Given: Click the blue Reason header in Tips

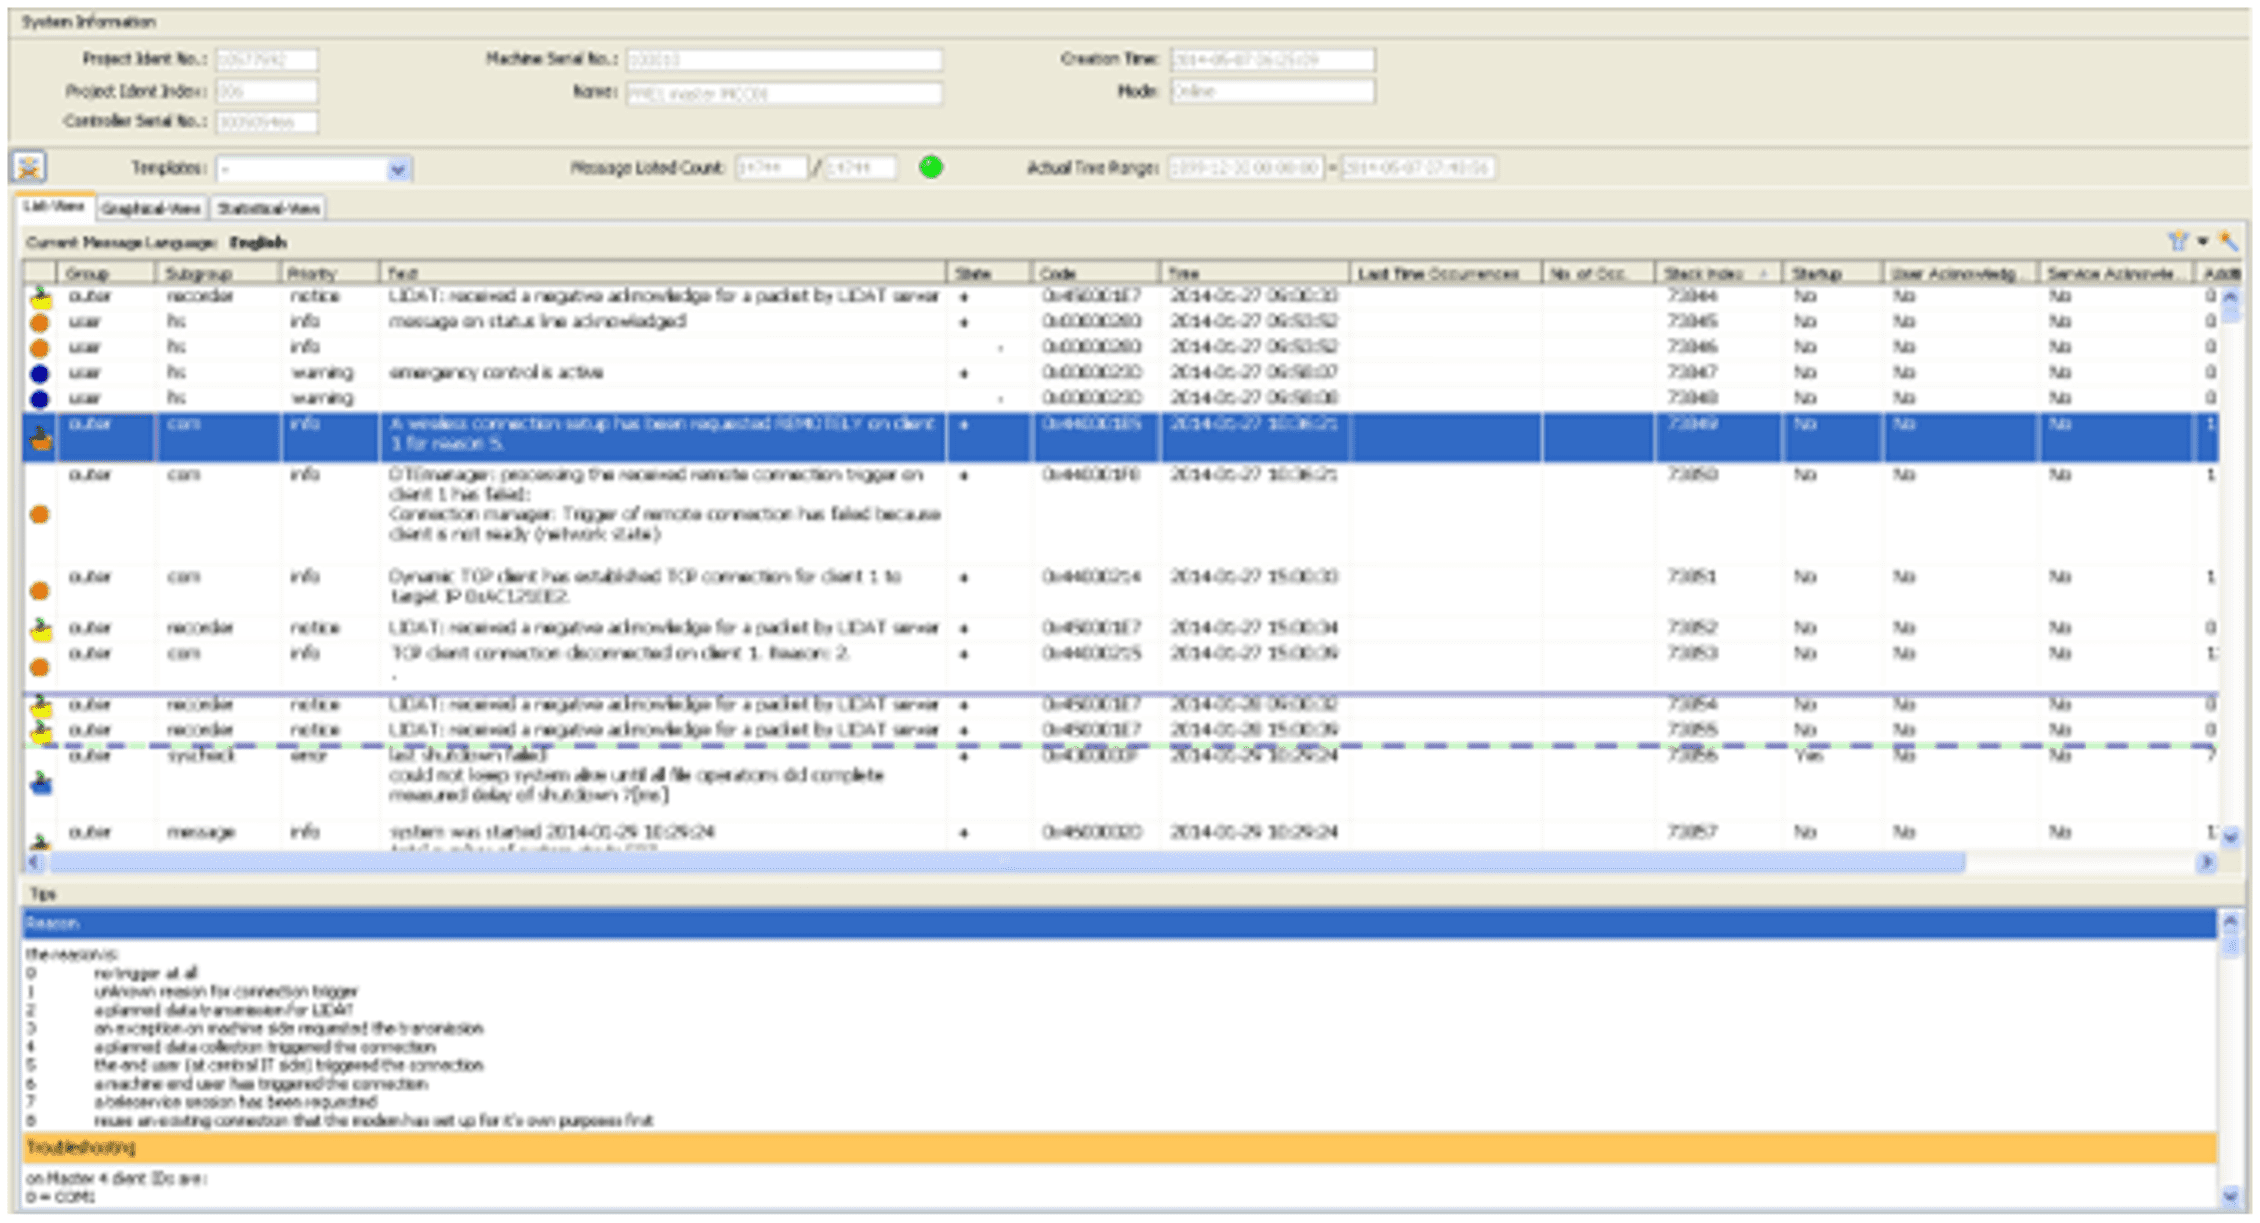Looking at the screenshot, I should [x=1119, y=923].
